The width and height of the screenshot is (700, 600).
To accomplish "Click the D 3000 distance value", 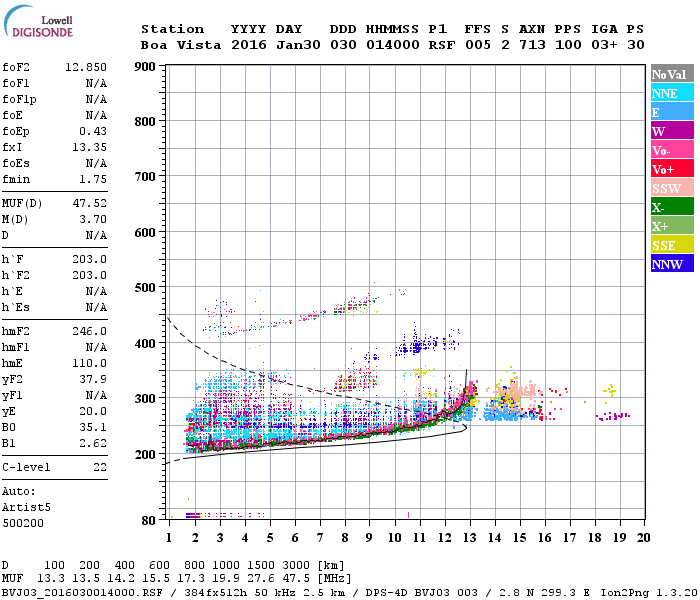I will [x=296, y=566].
